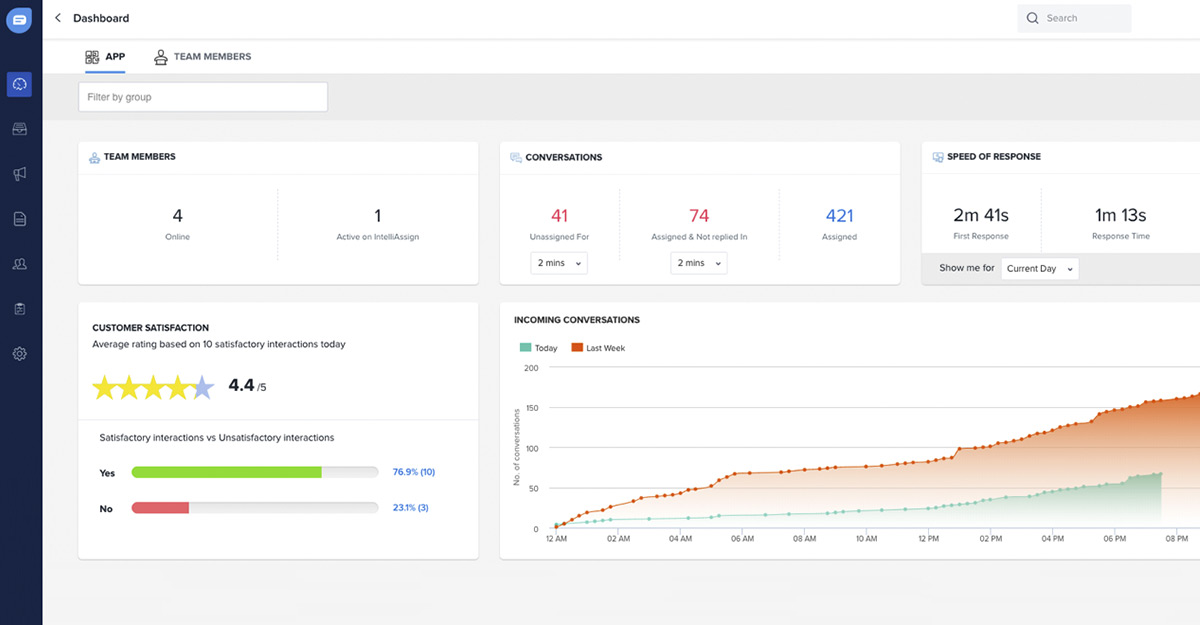This screenshot has height=625, width=1200.
Task: Open the inbox tray icon in the sidebar
Action: pos(19,129)
